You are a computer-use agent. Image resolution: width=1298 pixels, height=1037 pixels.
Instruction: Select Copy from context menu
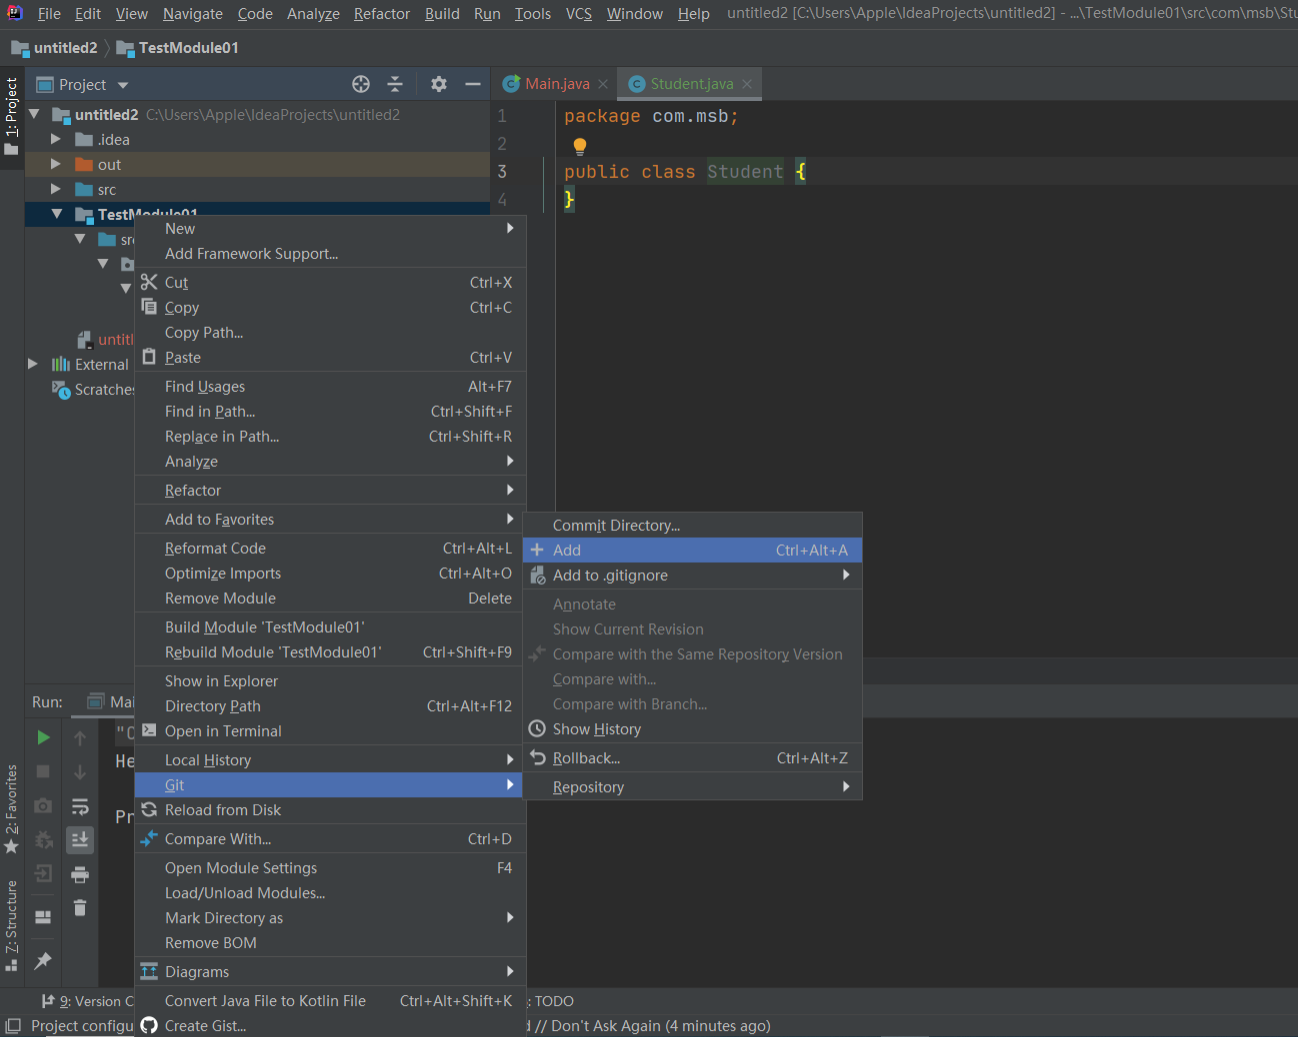[330, 307]
